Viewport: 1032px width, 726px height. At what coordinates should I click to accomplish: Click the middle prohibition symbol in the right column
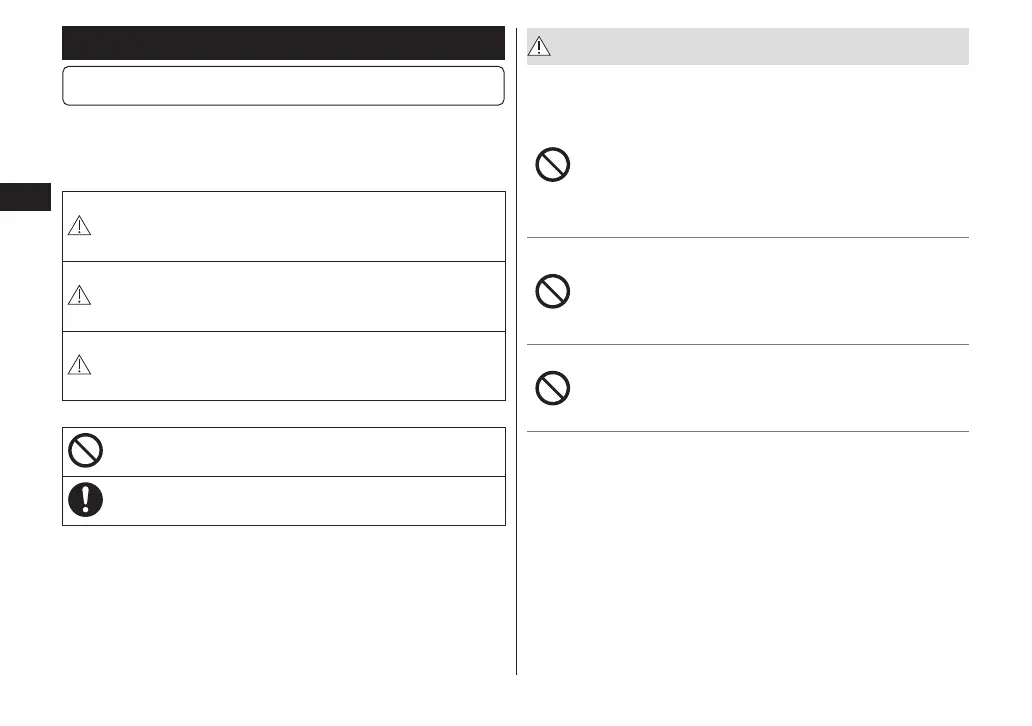click(x=553, y=291)
